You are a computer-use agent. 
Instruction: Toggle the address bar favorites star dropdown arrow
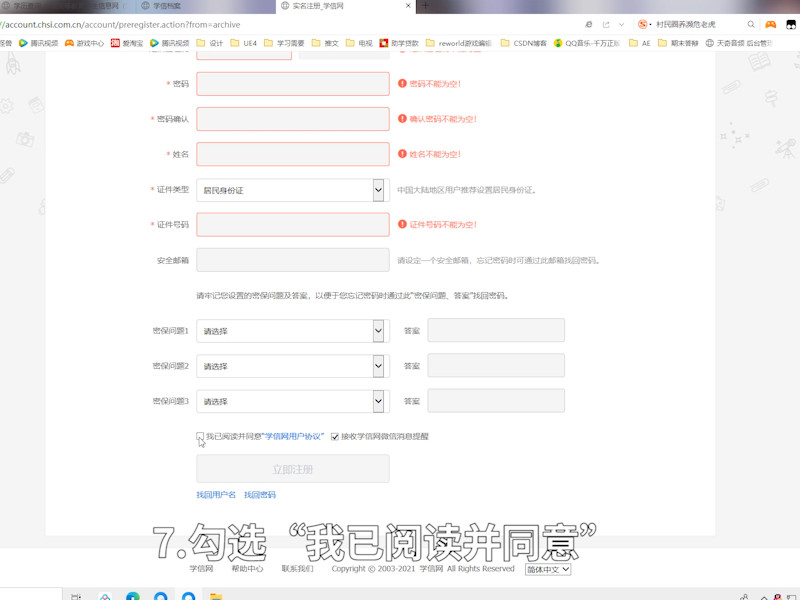click(621, 24)
